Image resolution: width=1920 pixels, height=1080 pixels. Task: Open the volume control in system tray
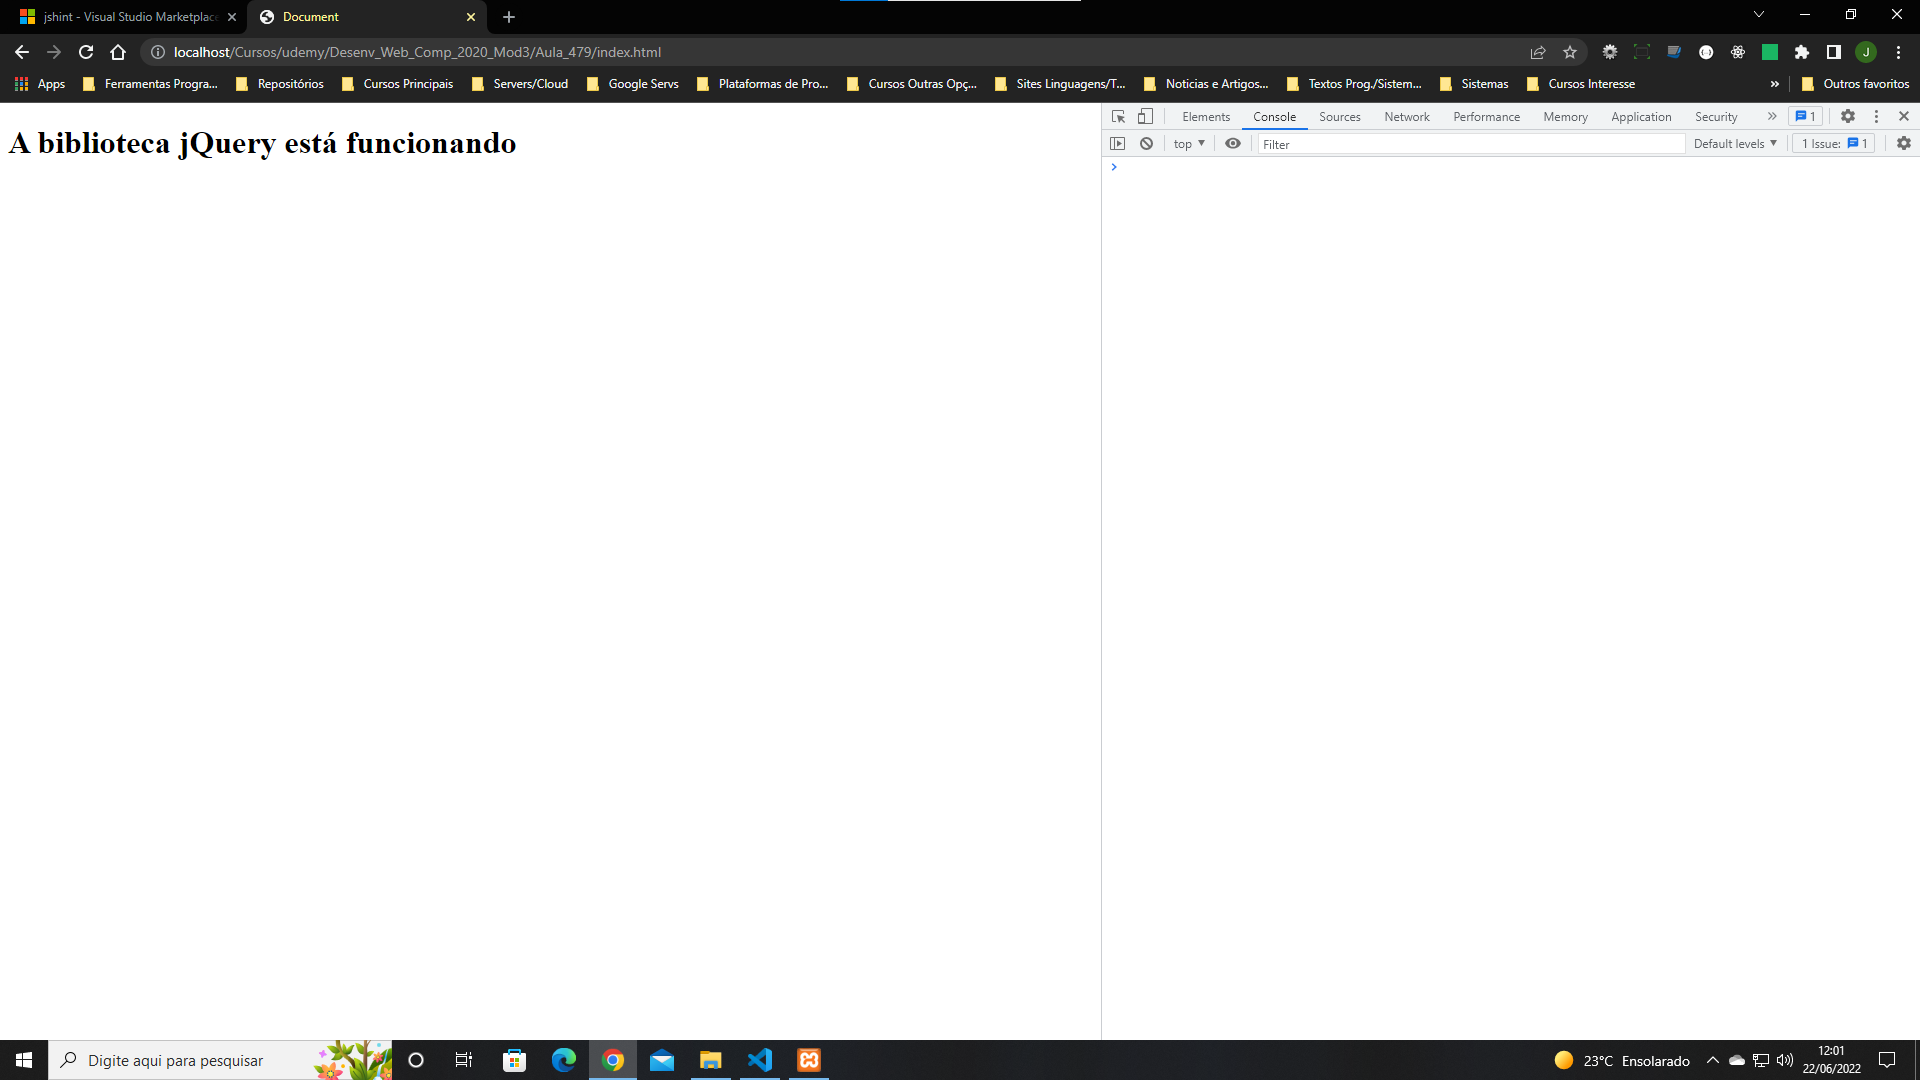pyautogui.click(x=1785, y=1060)
